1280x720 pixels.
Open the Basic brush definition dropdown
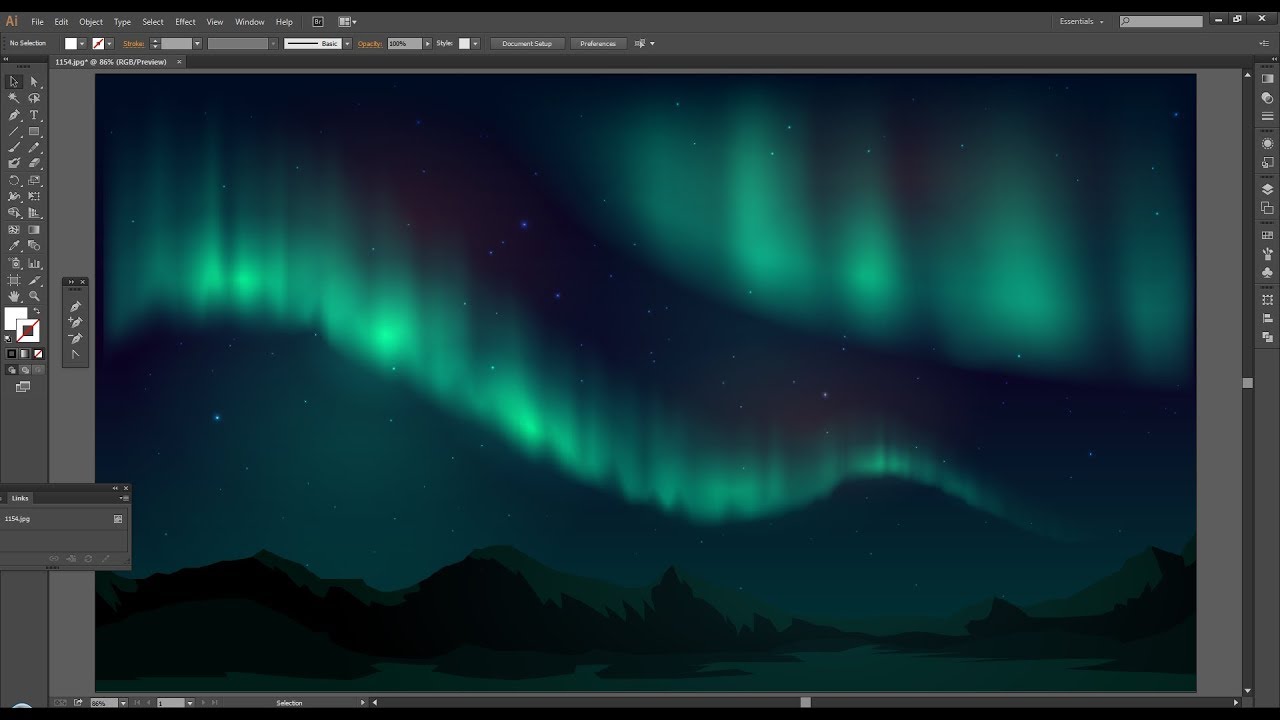click(347, 43)
